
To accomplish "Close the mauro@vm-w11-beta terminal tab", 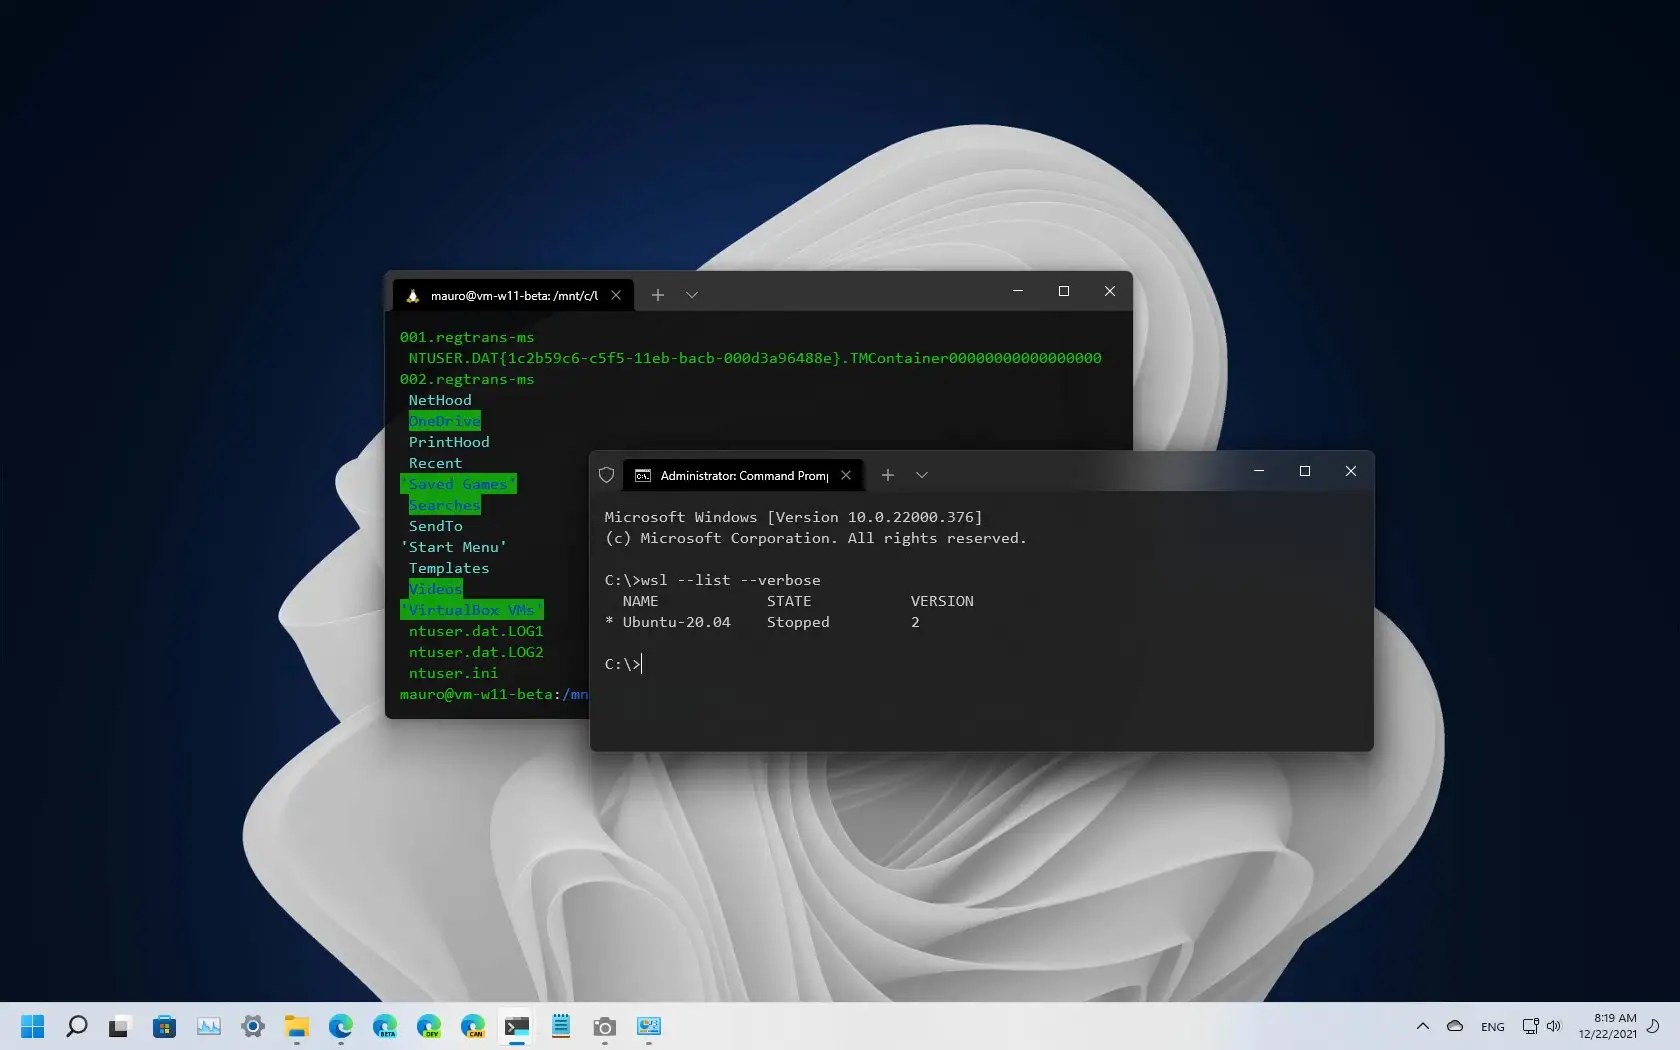I will click(x=616, y=295).
